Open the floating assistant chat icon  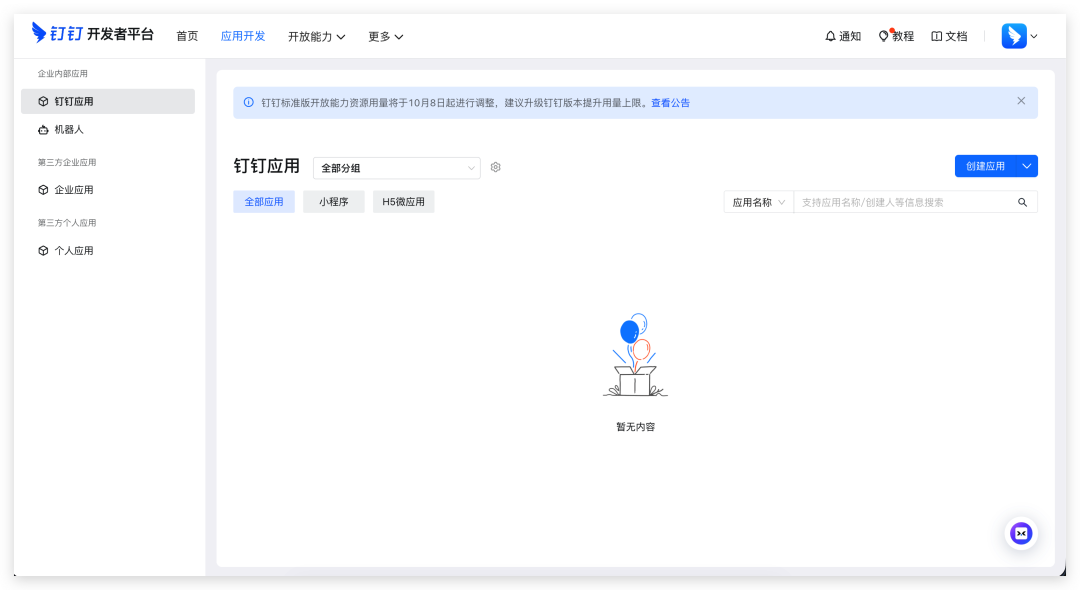1021,533
